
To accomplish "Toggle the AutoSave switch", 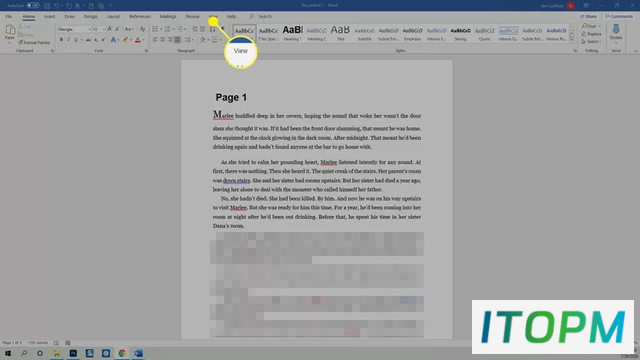I will [33, 6].
